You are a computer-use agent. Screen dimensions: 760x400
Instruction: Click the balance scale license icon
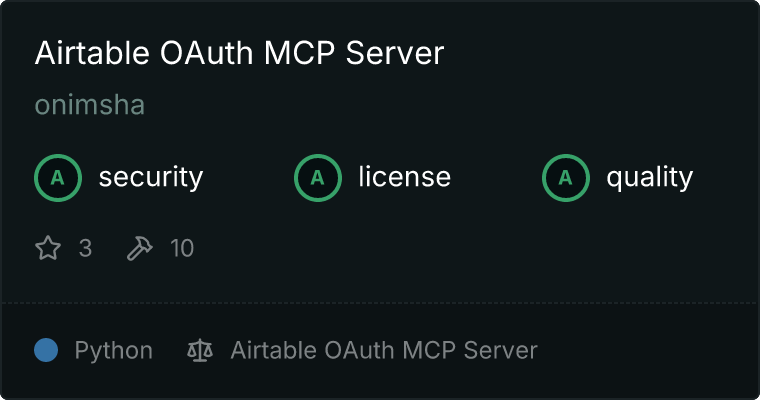(200, 350)
